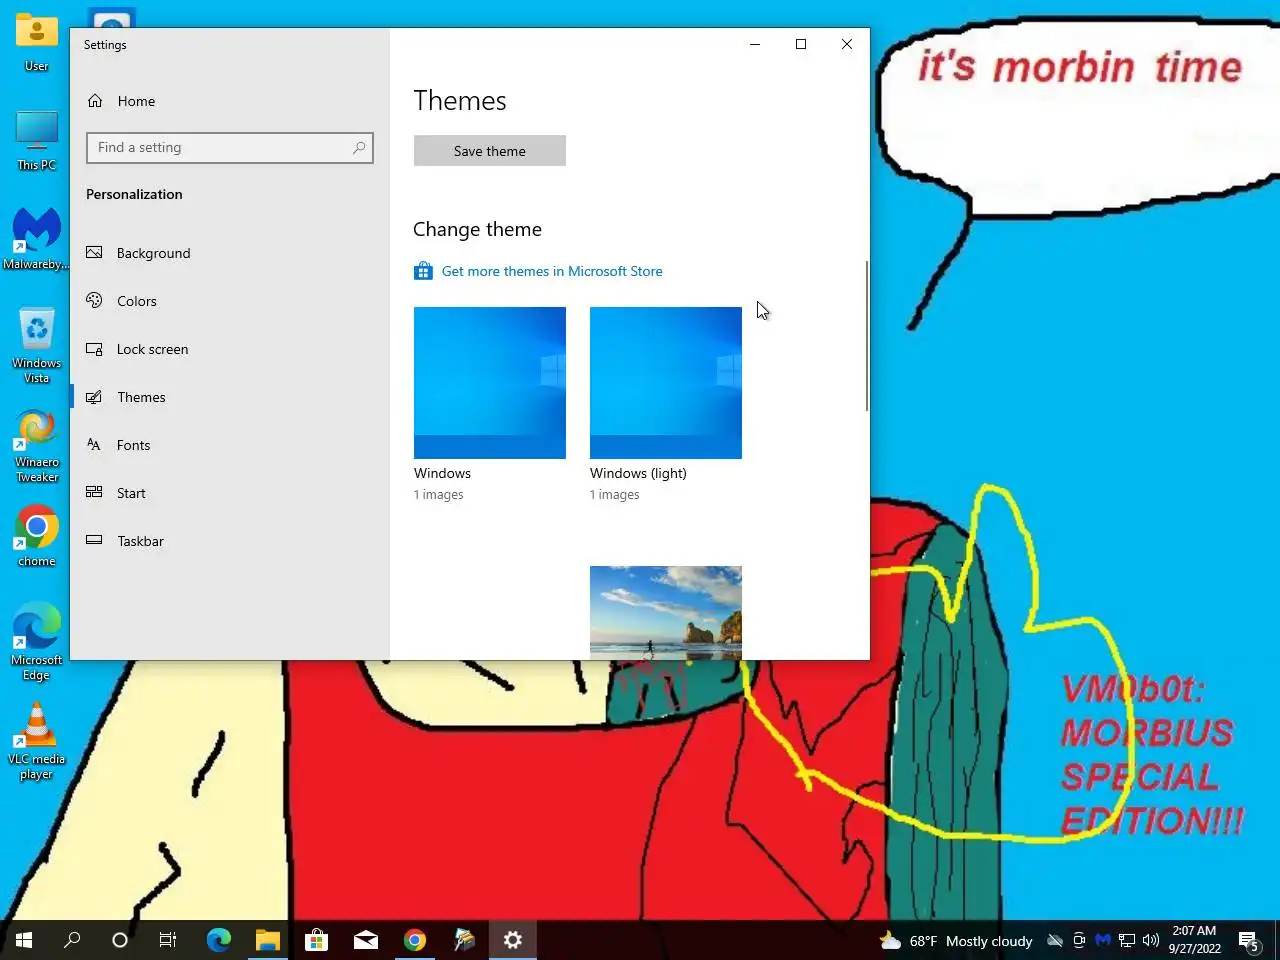
Task: Click the Settings gear in the taskbar
Action: (513, 940)
